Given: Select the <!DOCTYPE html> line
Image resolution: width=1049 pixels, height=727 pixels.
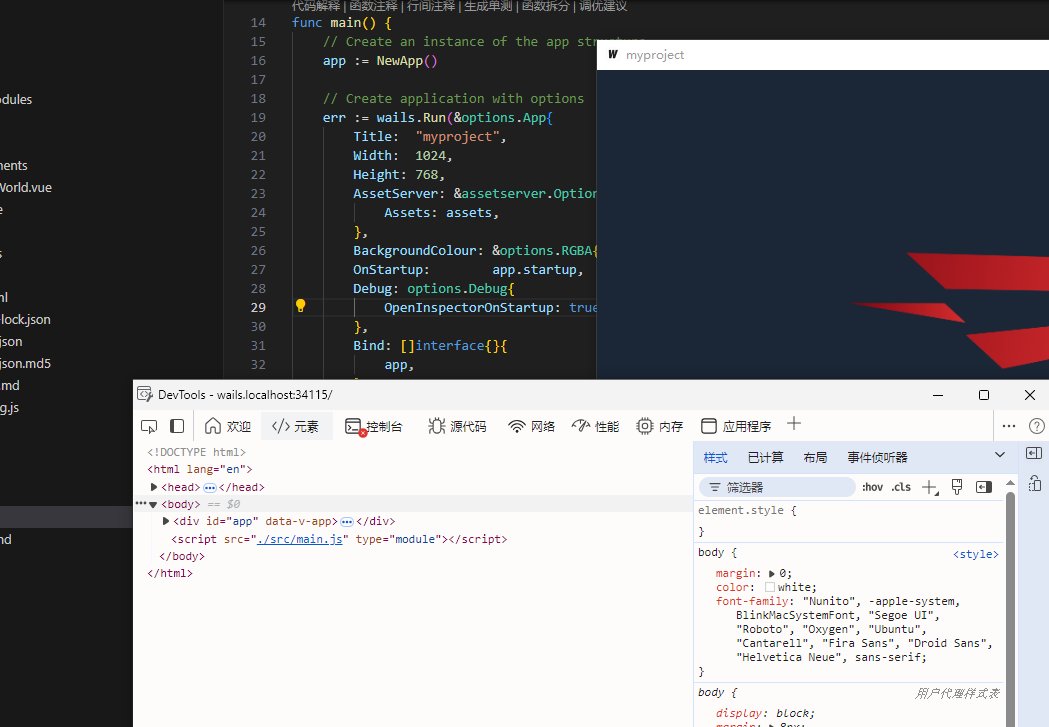Looking at the screenshot, I should point(197,452).
